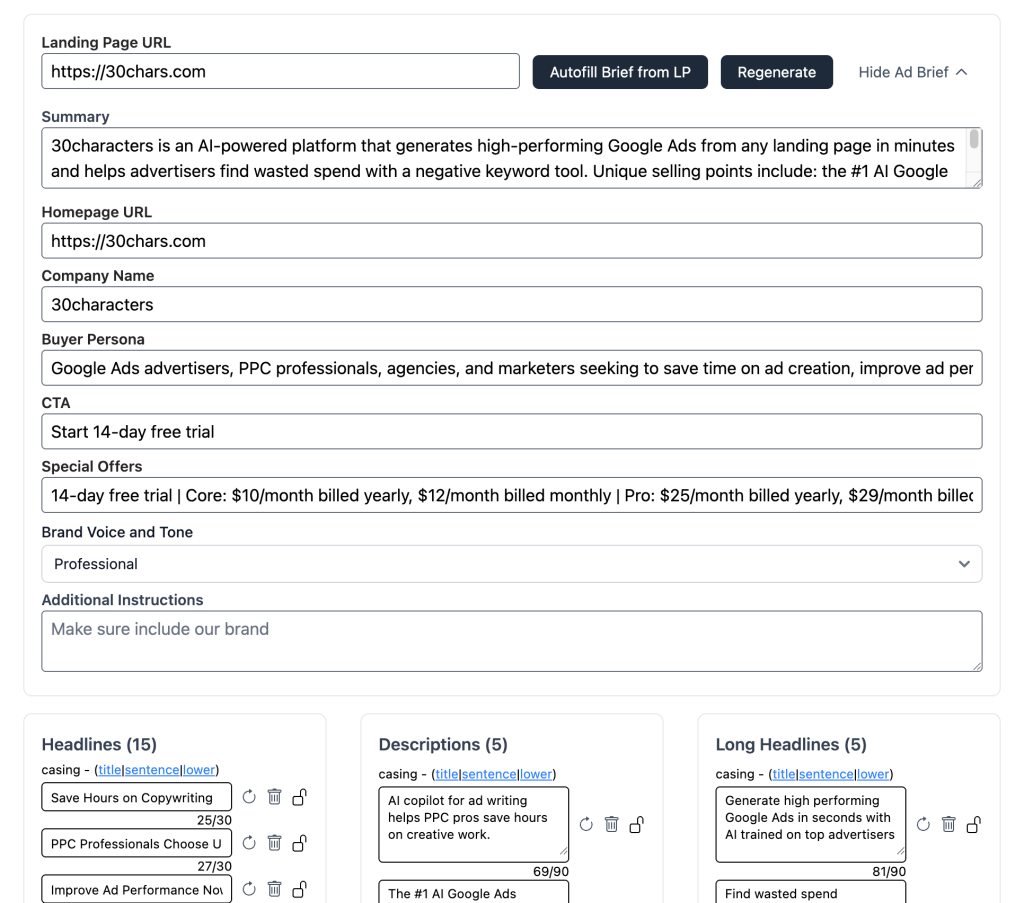This screenshot has height=903, width=1024.
Task: Regenerate the 'Improve Ad Performance' headline
Action: [x=249, y=889]
